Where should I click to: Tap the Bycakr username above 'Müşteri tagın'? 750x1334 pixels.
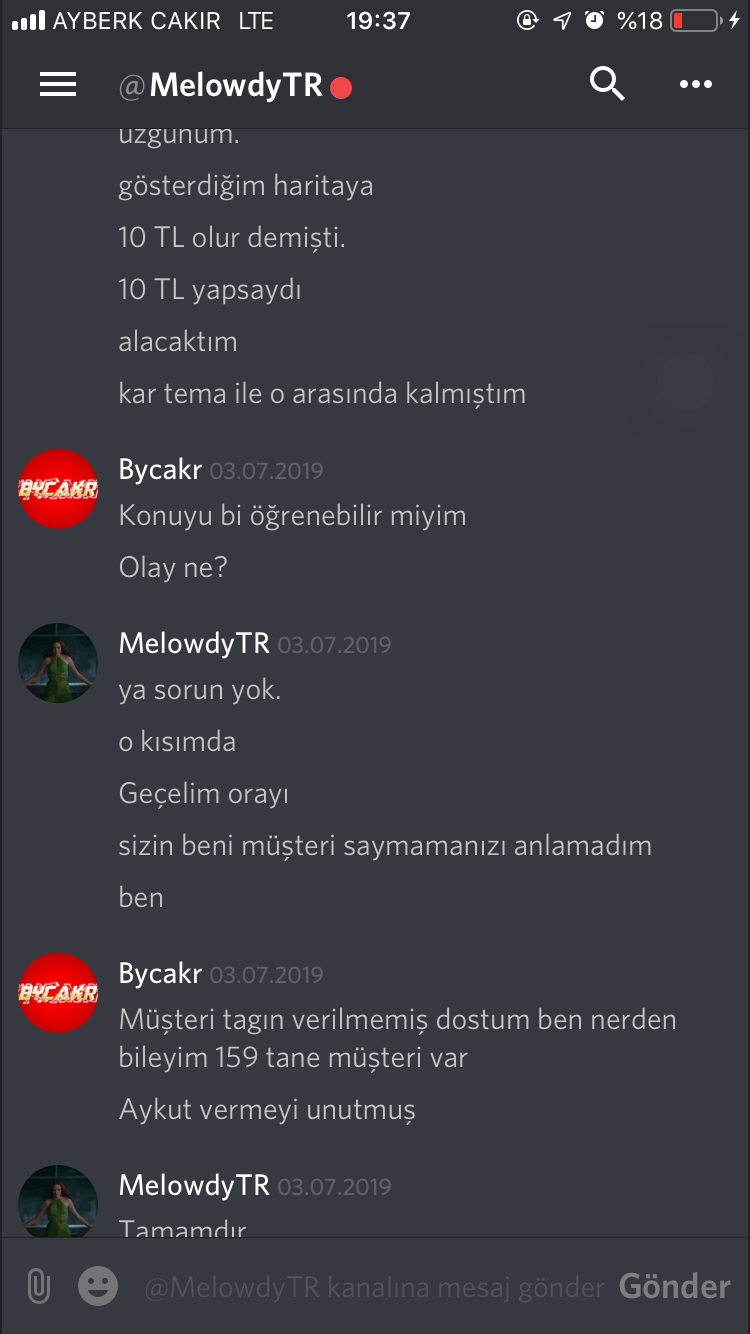click(x=160, y=973)
